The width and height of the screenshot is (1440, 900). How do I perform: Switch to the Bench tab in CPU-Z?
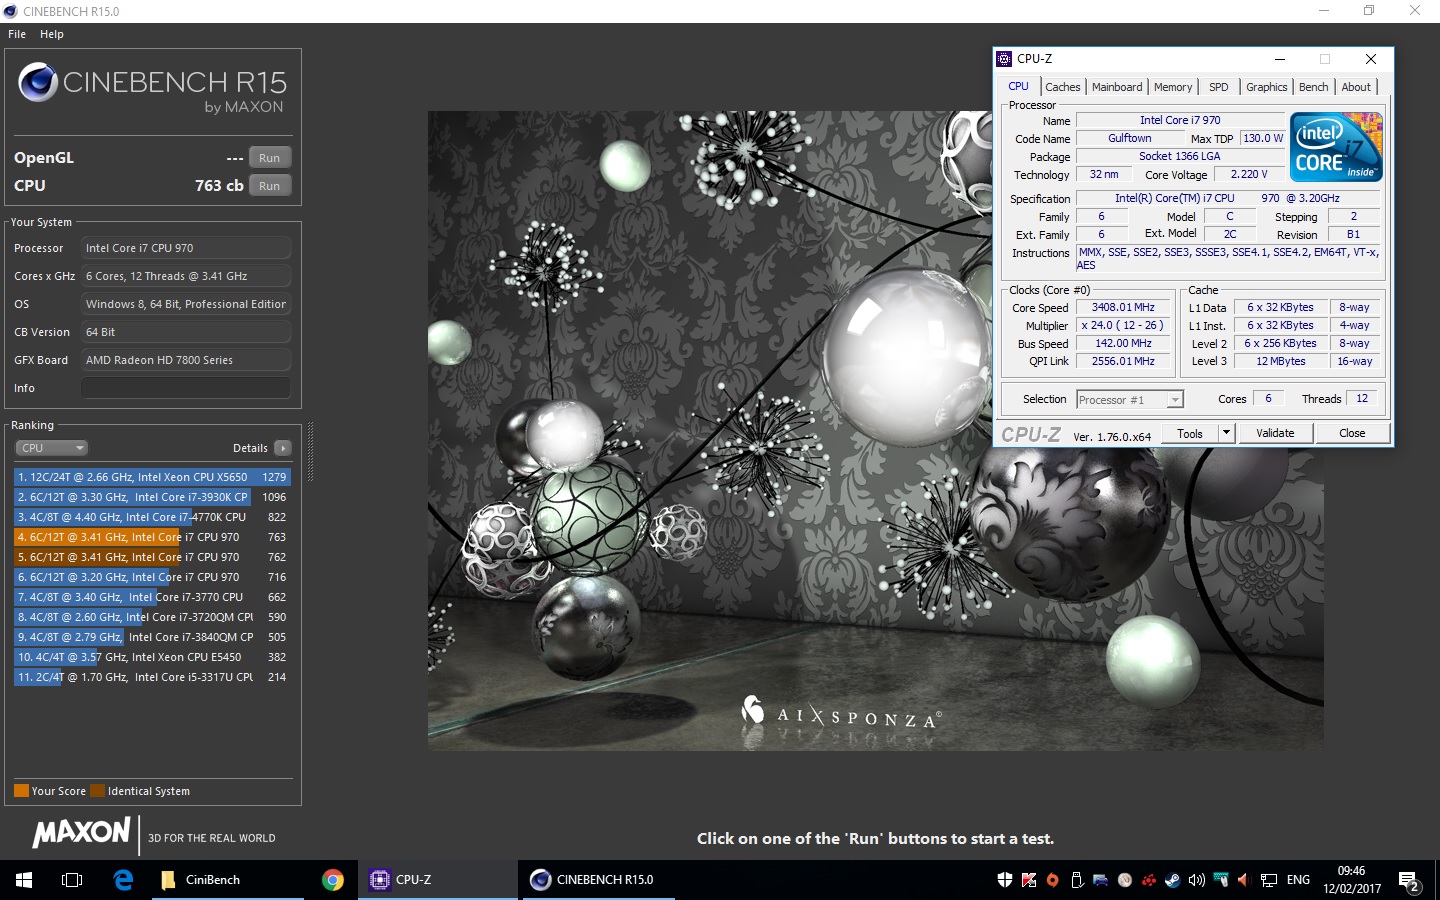click(x=1313, y=87)
